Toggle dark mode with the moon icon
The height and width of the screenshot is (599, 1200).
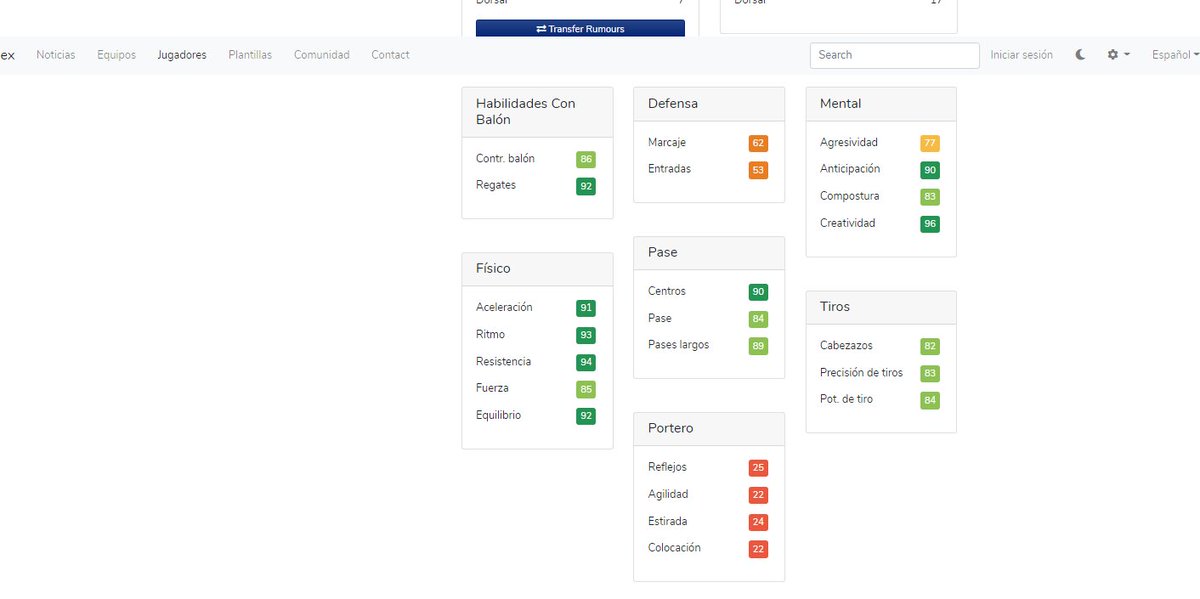[1081, 55]
